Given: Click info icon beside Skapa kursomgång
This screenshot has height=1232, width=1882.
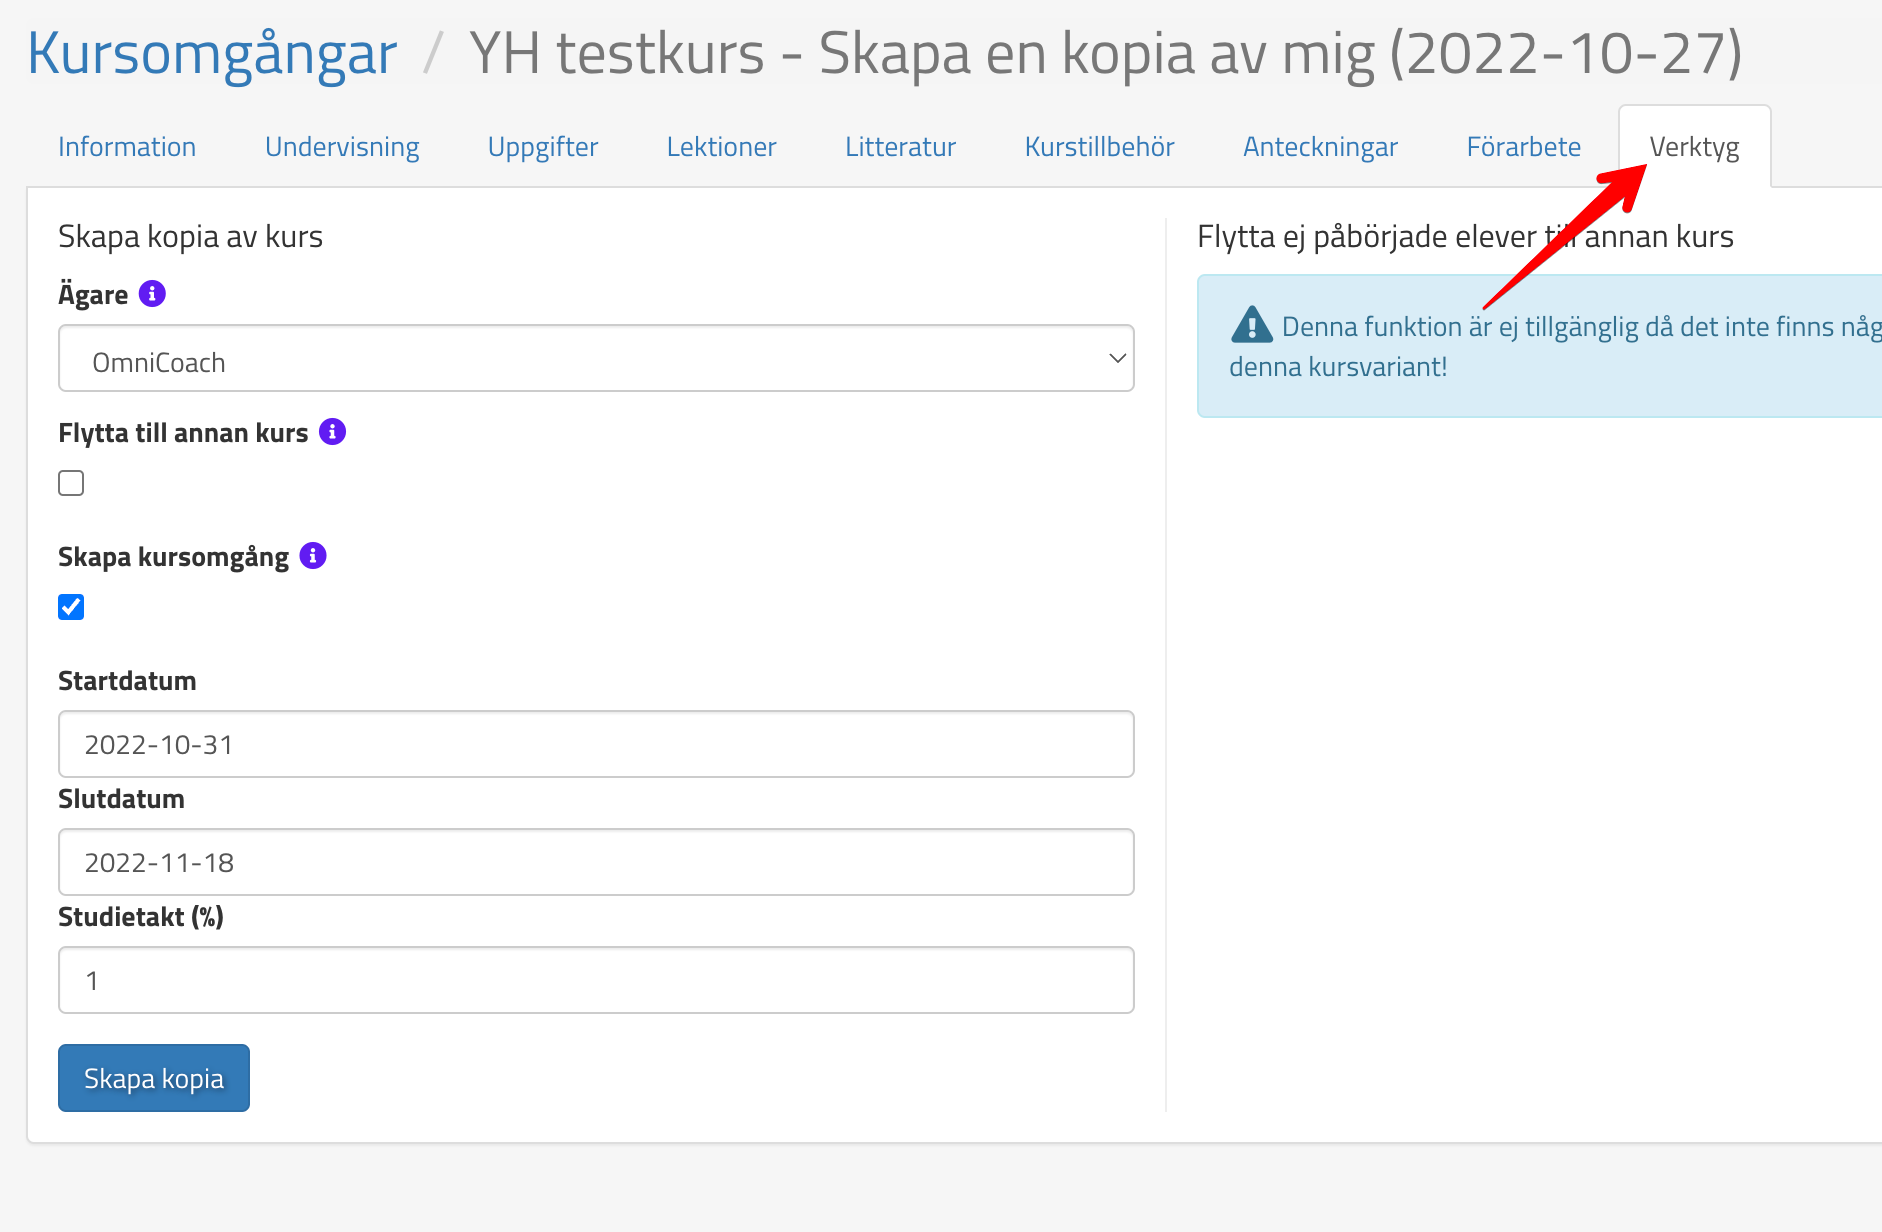Looking at the screenshot, I should pos(313,556).
